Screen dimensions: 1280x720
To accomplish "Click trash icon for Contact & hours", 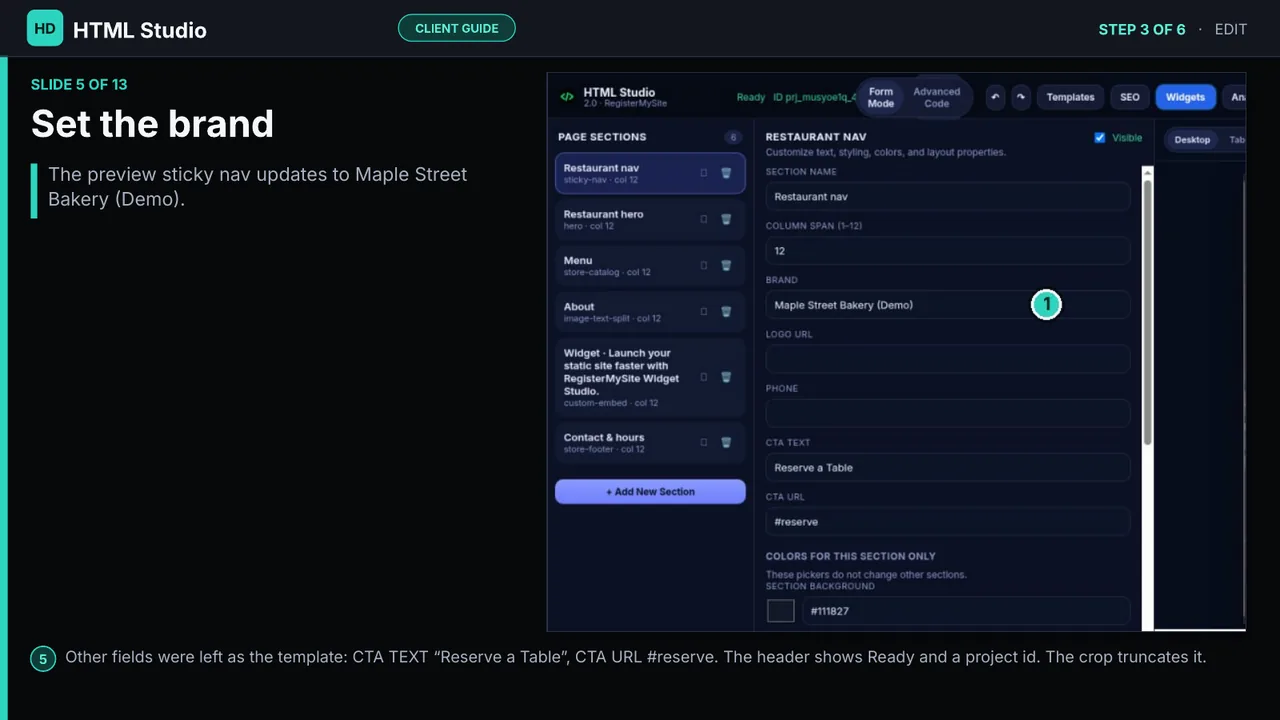I will [726, 442].
